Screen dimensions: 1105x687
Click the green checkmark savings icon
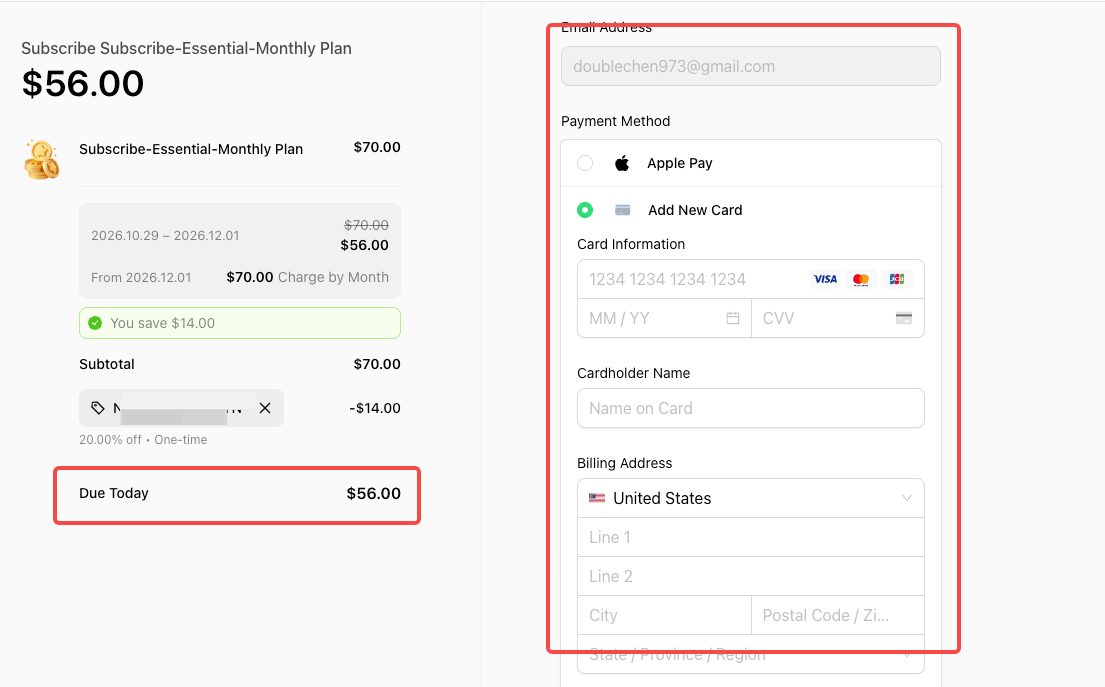pos(95,323)
